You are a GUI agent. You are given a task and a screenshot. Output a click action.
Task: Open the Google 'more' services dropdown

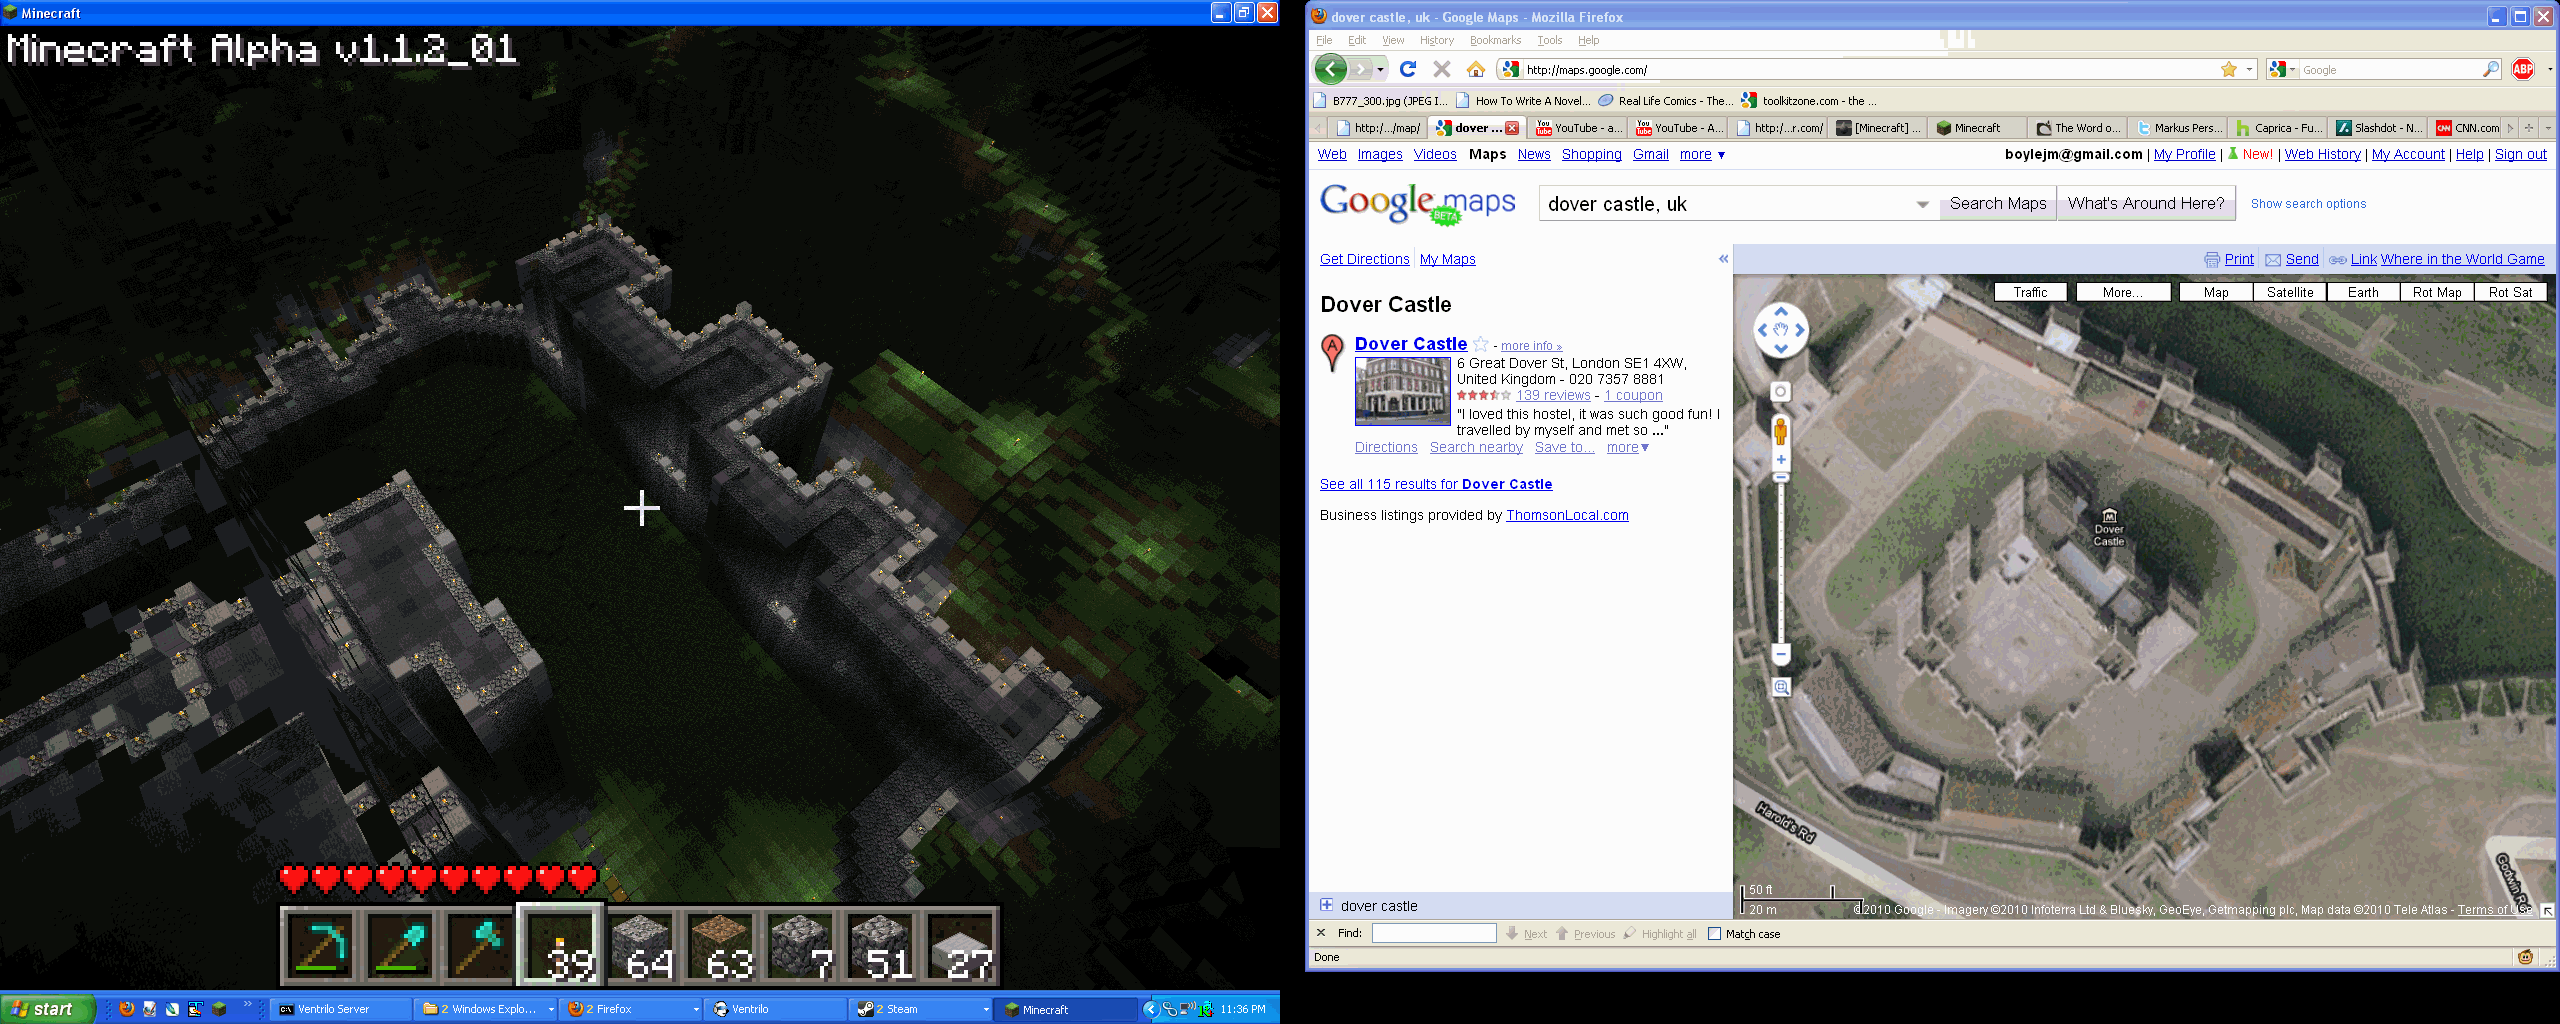[1702, 154]
